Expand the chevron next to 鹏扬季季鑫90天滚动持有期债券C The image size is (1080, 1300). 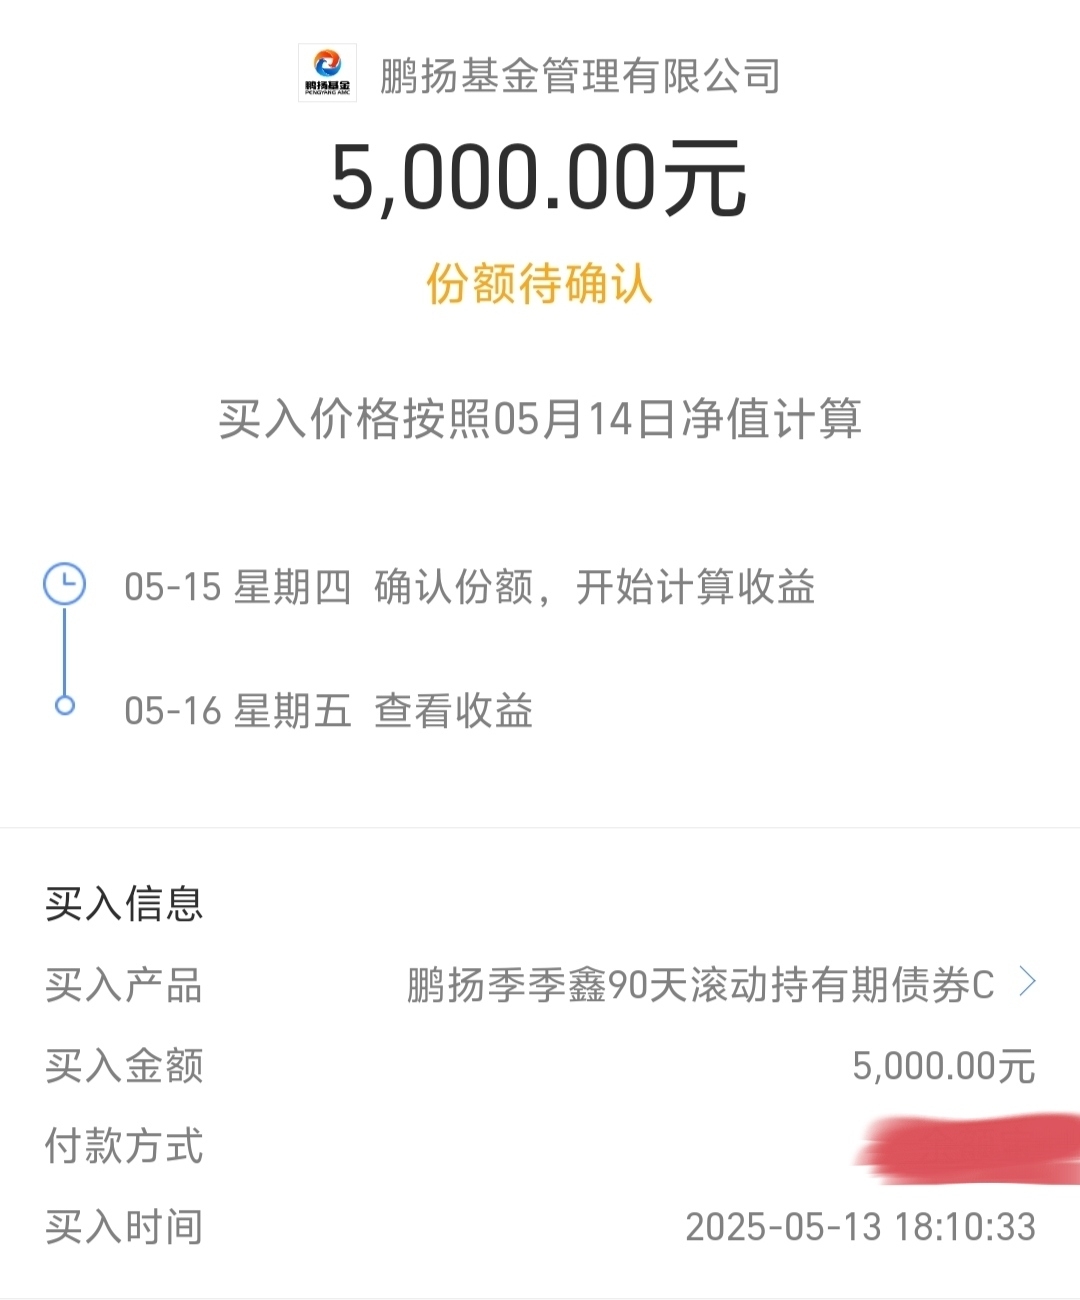point(1027,982)
